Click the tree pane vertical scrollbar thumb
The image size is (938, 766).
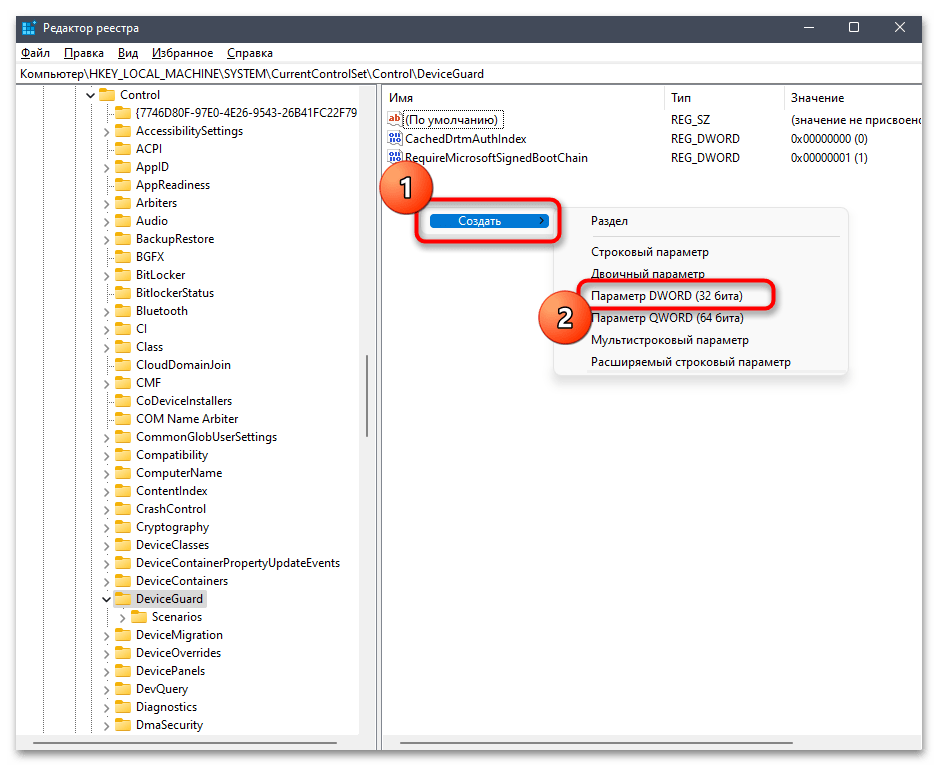pyautogui.click(x=367, y=396)
